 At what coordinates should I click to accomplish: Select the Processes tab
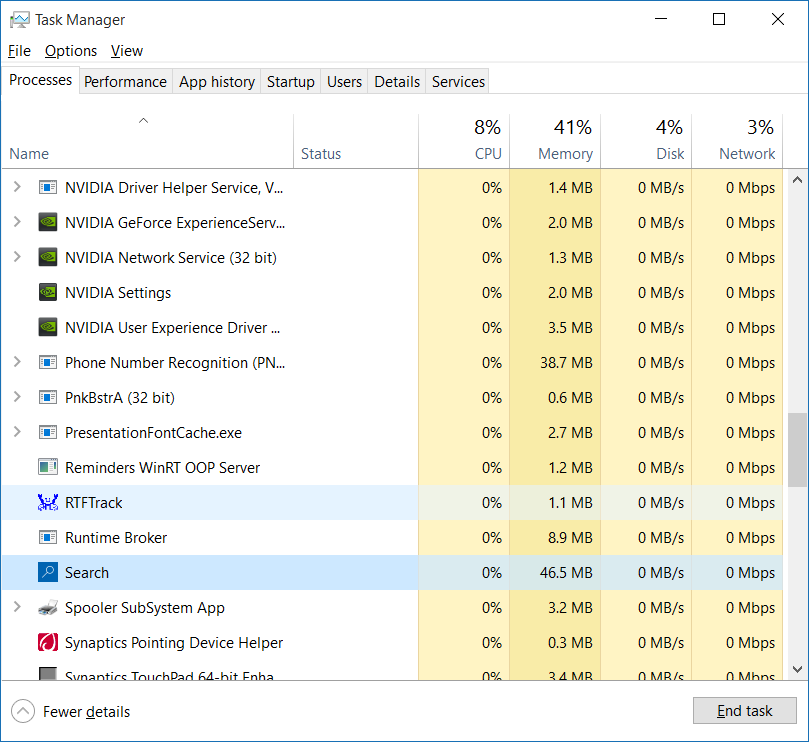click(x=40, y=80)
